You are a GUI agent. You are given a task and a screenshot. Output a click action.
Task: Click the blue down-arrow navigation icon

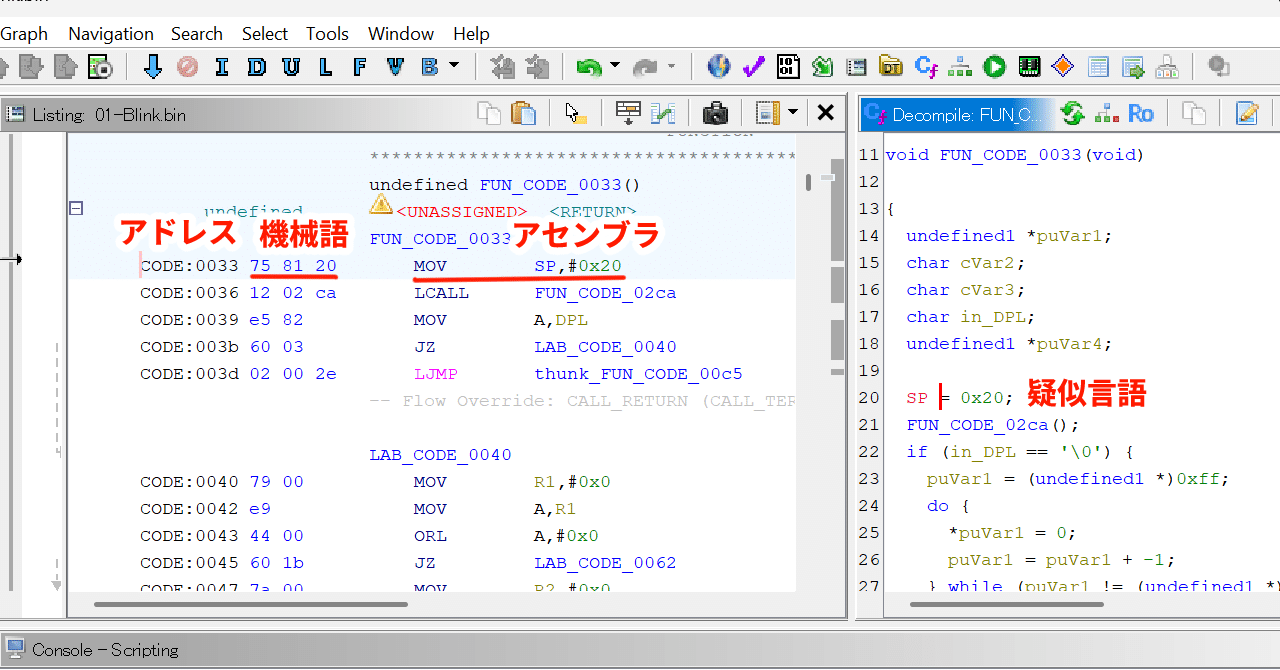click(x=153, y=67)
